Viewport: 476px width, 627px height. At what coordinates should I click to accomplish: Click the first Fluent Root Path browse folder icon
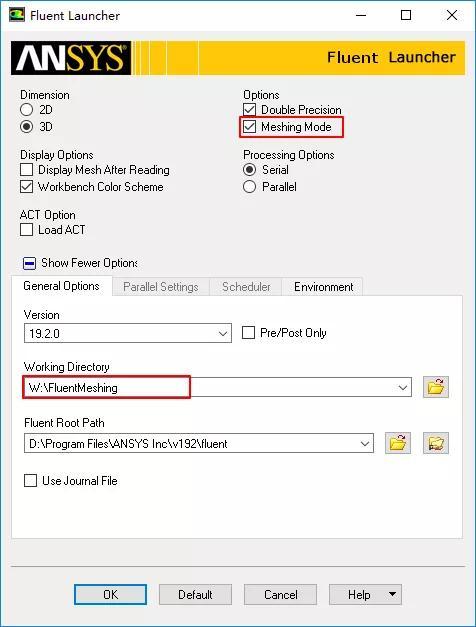click(398, 443)
